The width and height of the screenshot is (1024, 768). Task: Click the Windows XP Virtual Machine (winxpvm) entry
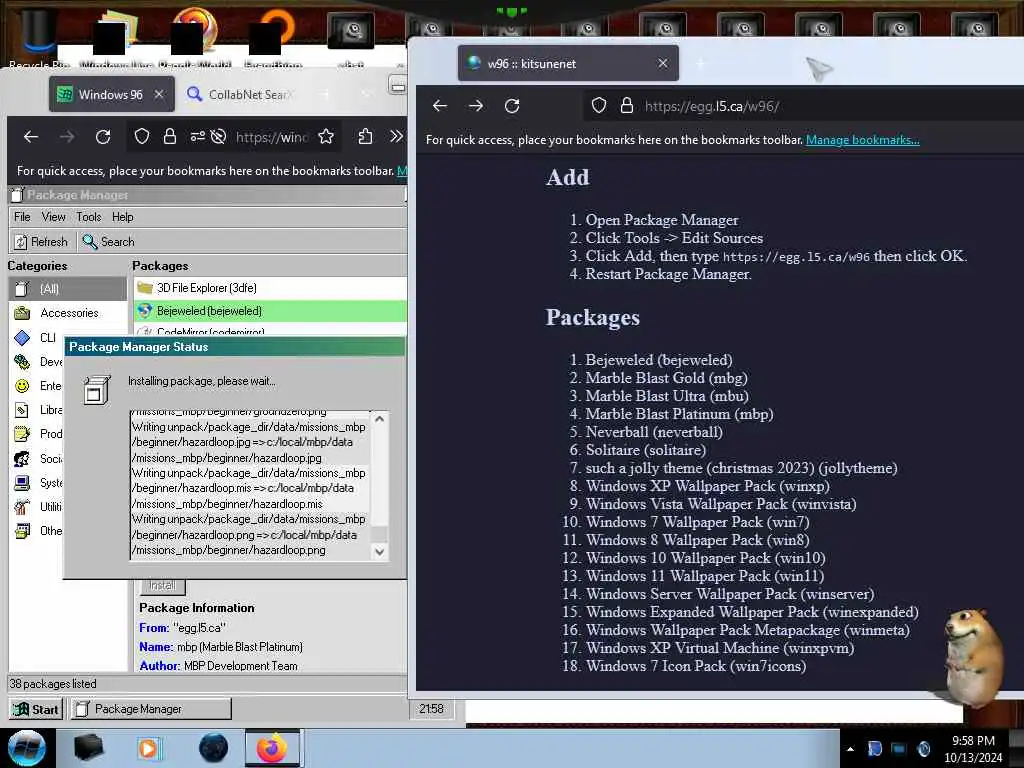[720, 648]
